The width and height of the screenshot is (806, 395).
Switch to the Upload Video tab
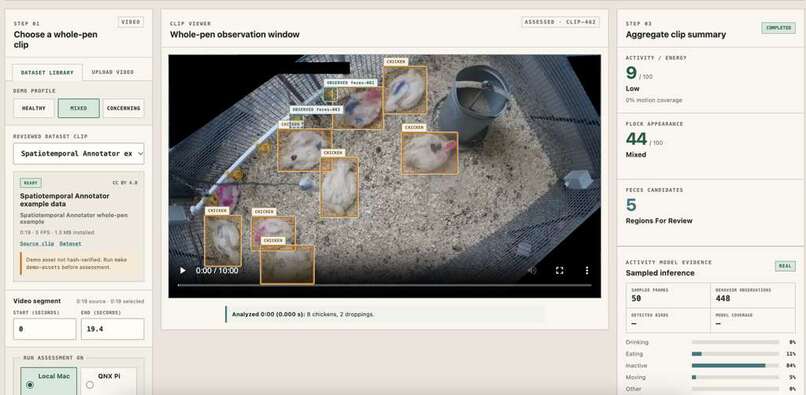click(x=113, y=72)
